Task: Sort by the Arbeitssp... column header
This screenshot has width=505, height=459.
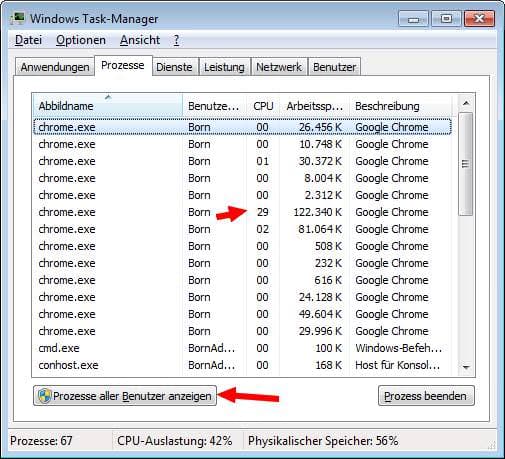Action: point(314,106)
